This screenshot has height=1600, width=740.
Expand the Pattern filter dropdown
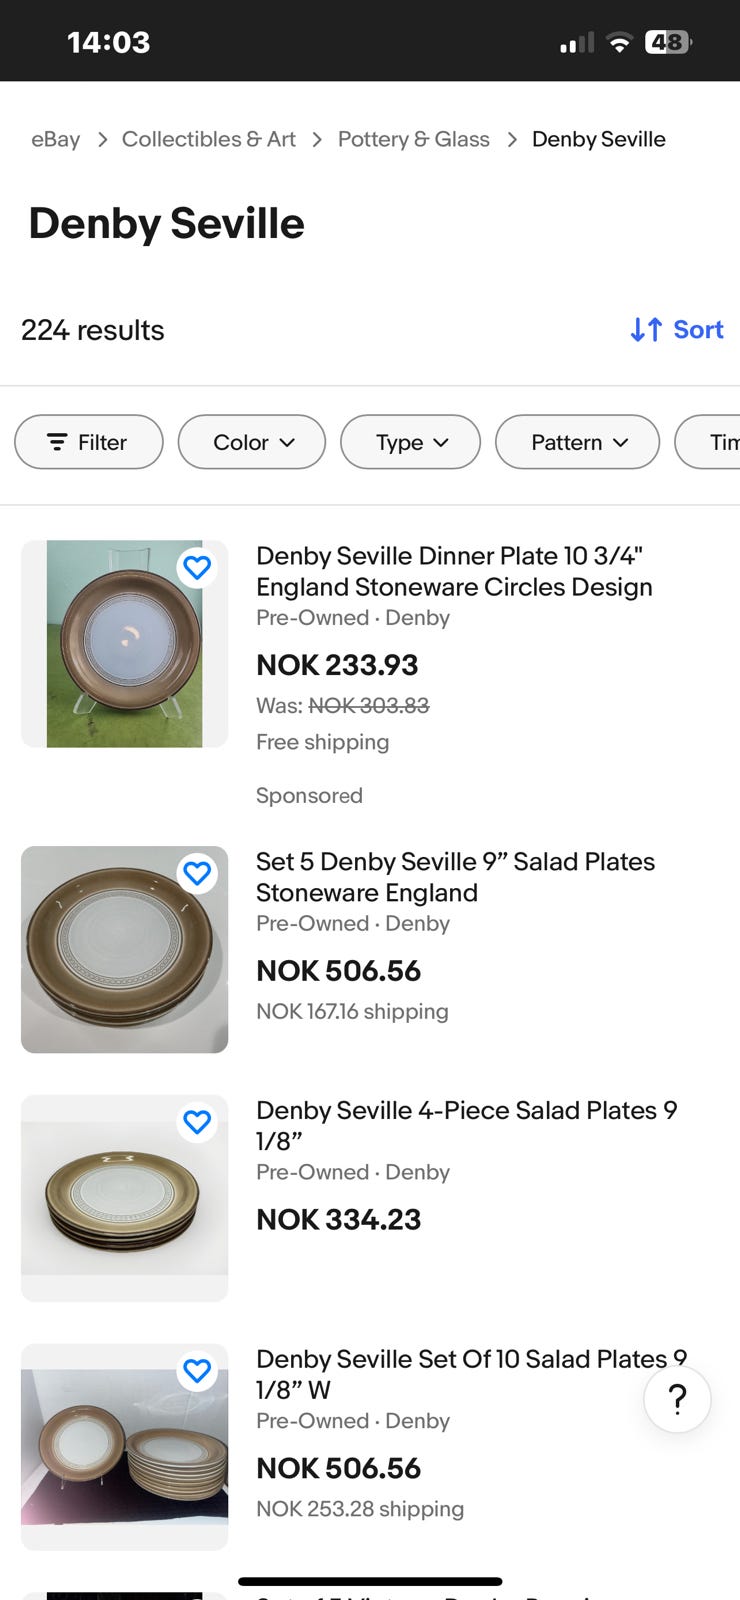coord(577,442)
